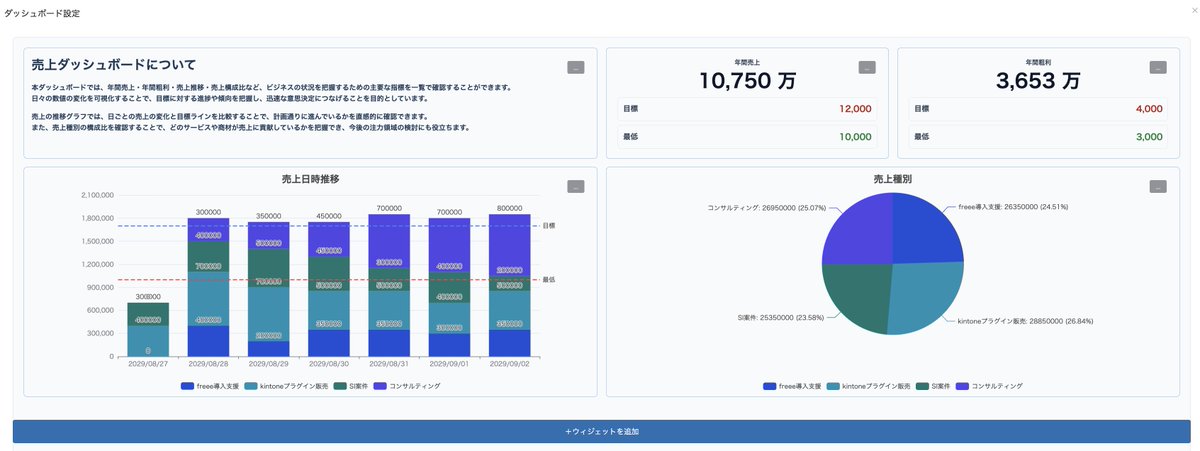Image resolution: width=1200 pixels, height=451 pixels.
Task: Click the 最低 value 10,000 in 年間売上
Action: 855,137
